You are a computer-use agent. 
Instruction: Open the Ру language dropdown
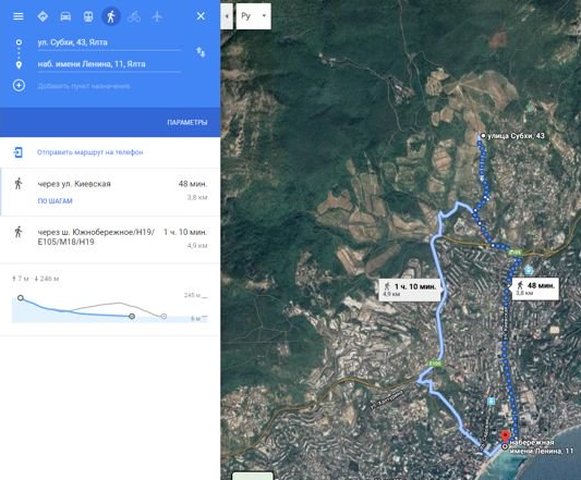click(253, 16)
